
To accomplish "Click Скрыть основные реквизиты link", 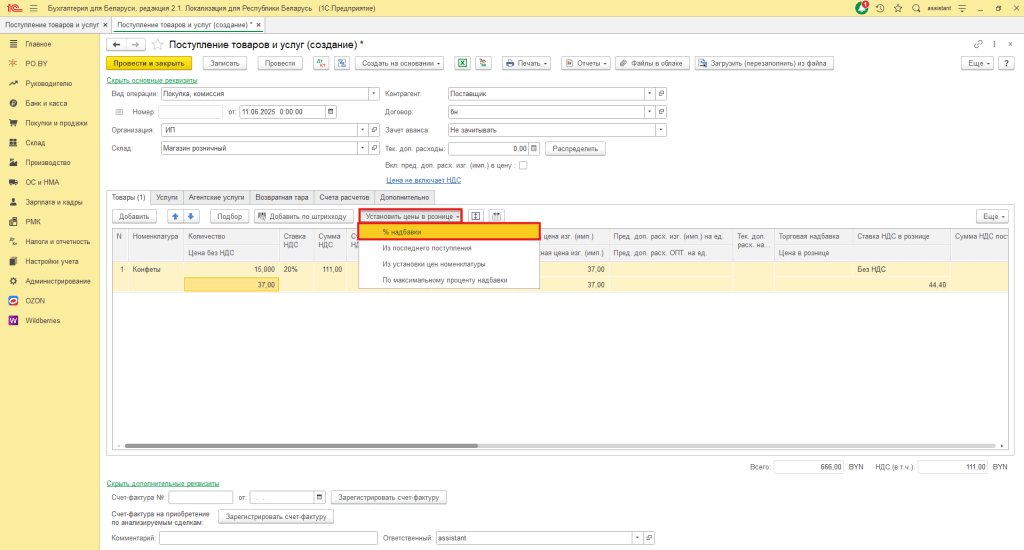I will pos(152,80).
